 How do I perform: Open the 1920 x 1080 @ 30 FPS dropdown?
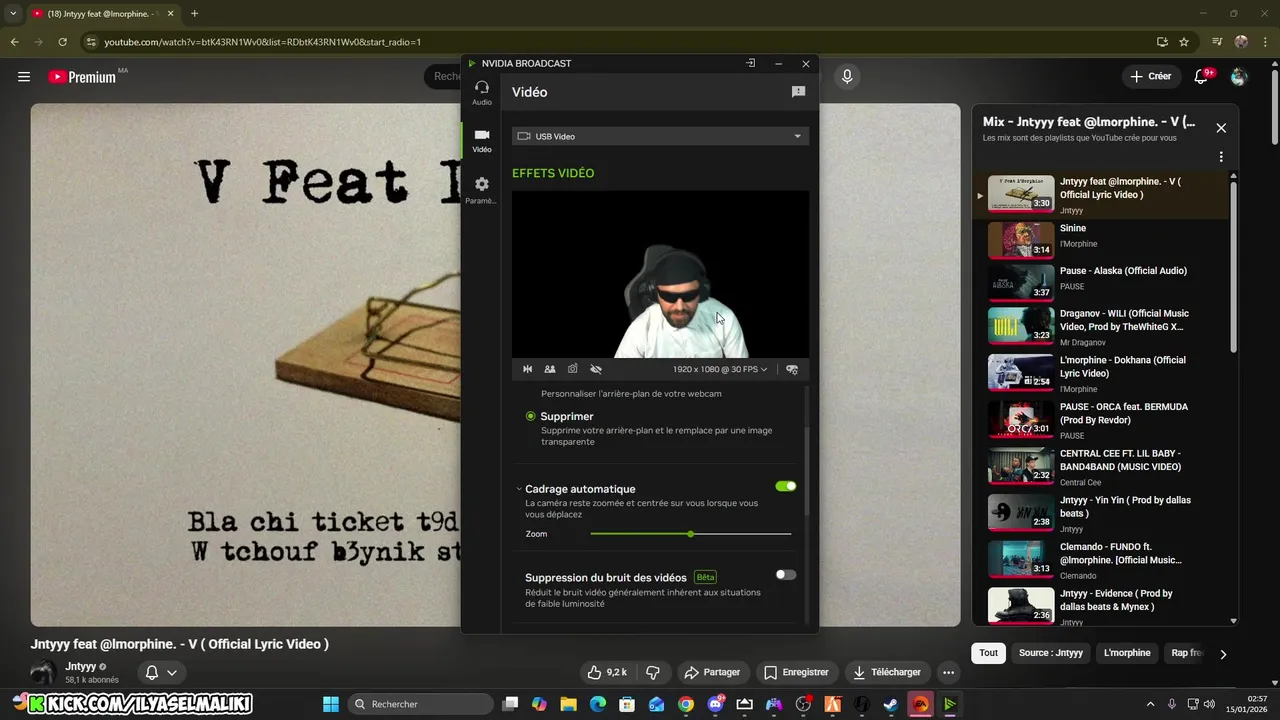point(720,369)
